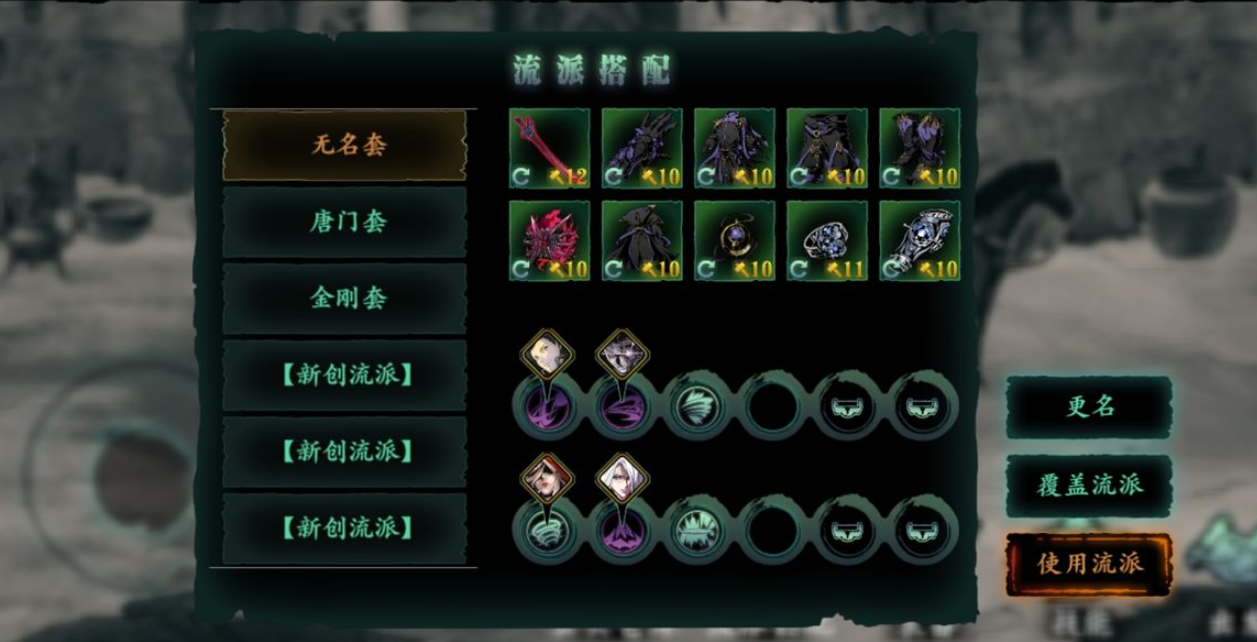Click the 使用流派 button

[x=1089, y=564]
